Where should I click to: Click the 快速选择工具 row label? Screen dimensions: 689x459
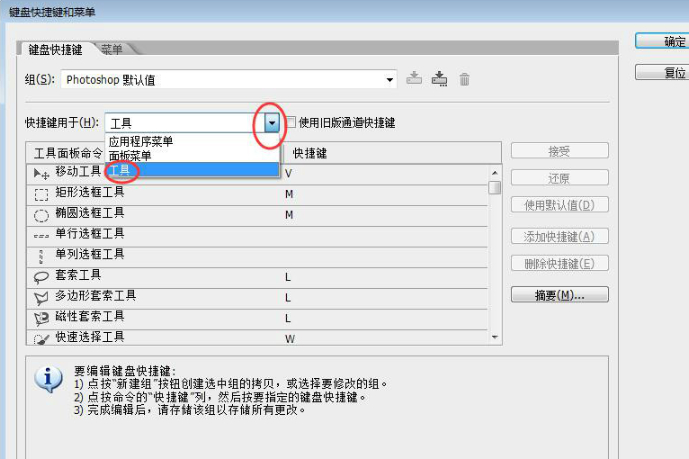[x=90, y=337]
